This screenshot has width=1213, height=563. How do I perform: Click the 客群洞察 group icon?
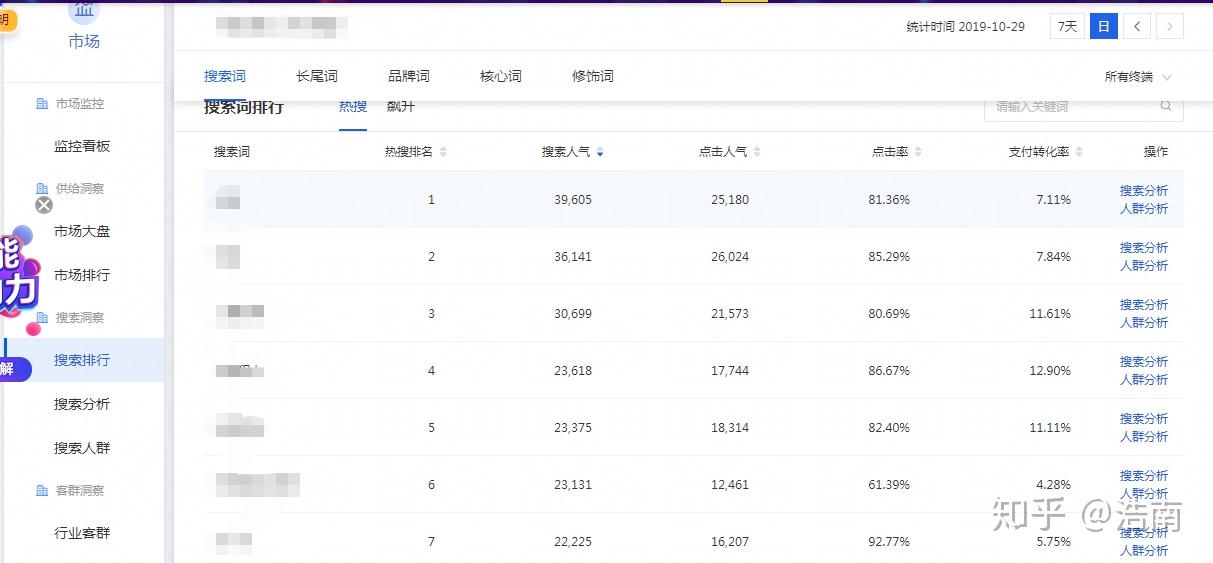(42, 491)
